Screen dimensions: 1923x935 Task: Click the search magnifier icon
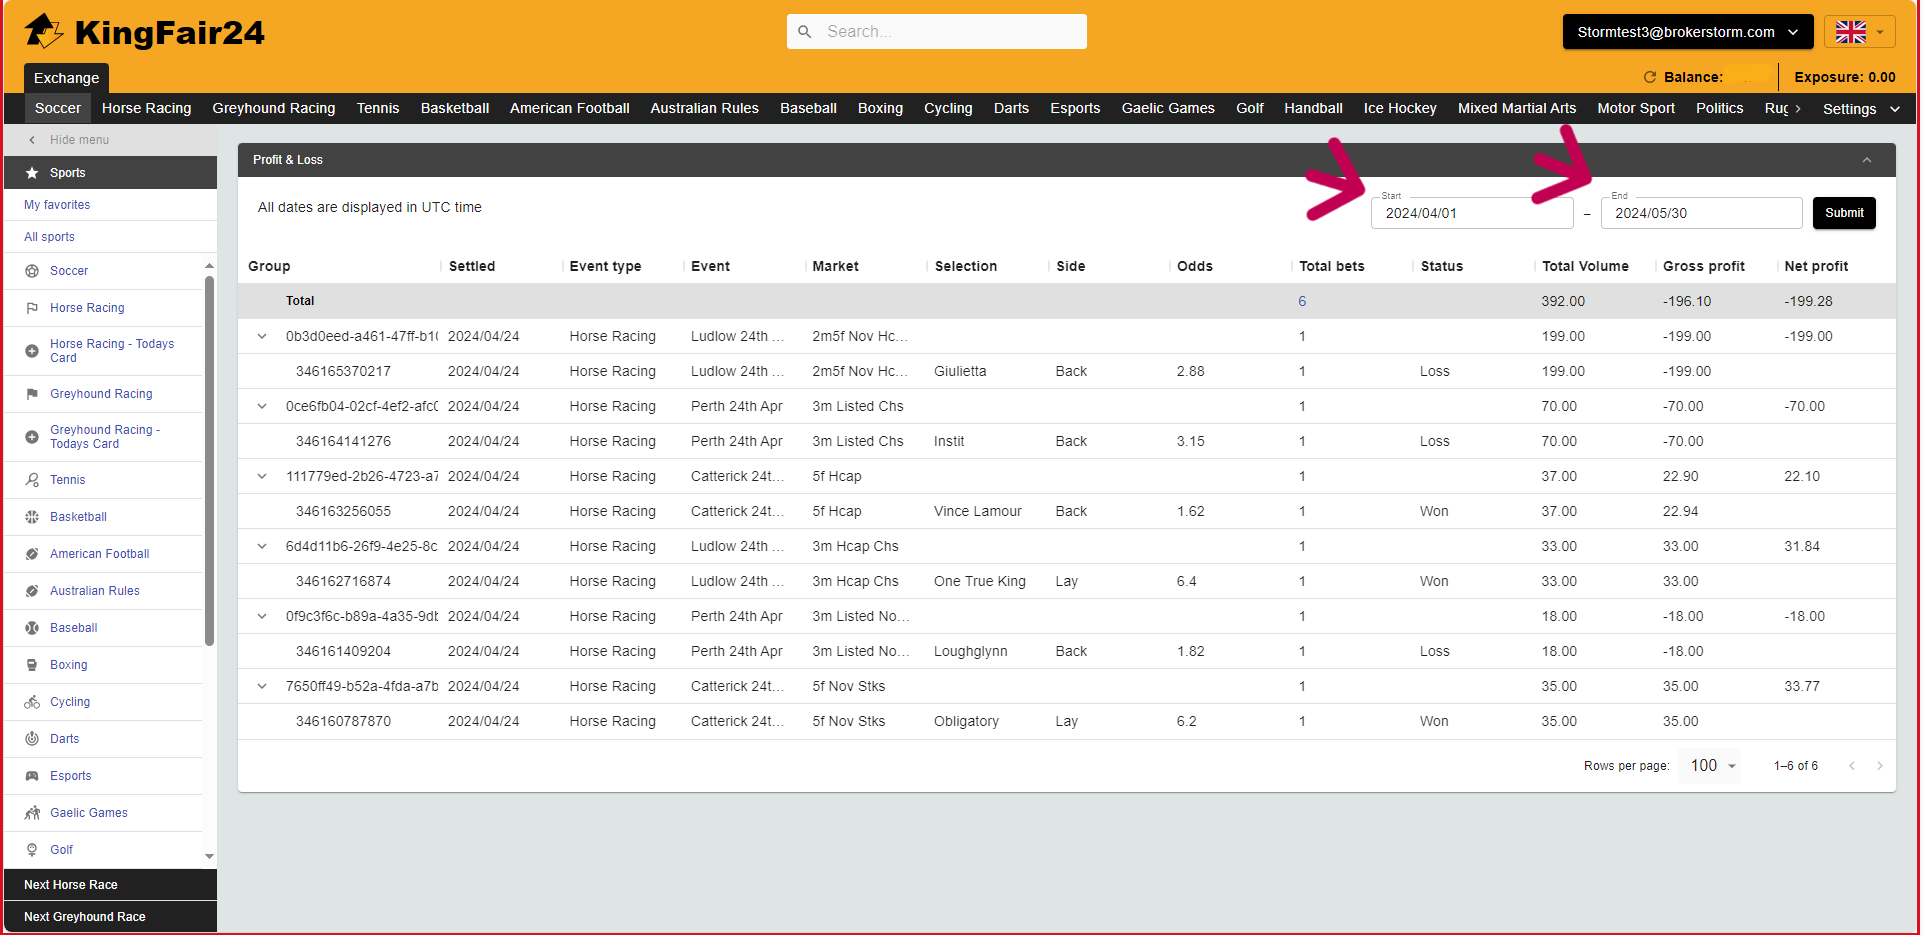coord(805,32)
